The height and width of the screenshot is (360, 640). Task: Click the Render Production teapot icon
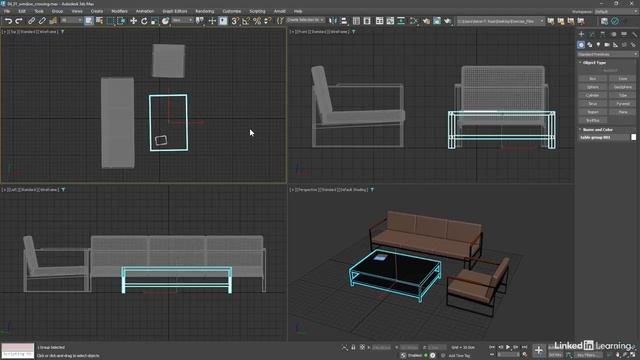[448, 20]
